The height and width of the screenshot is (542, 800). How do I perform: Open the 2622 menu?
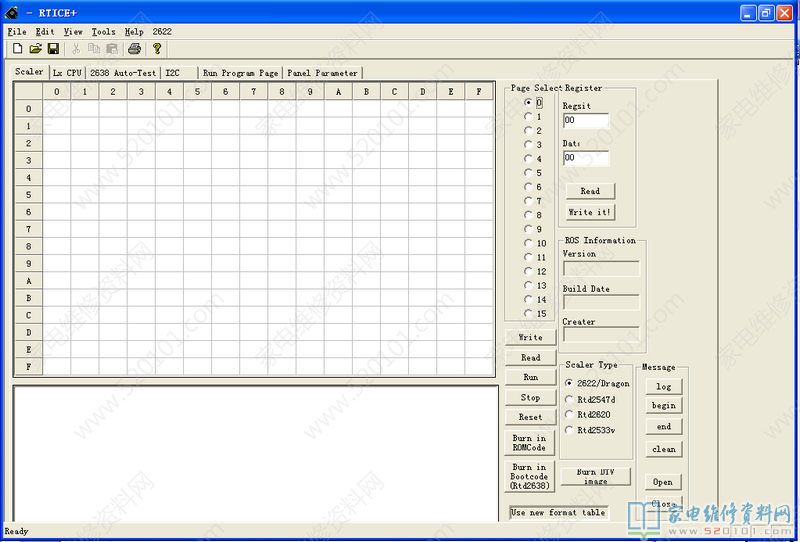click(162, 32)
